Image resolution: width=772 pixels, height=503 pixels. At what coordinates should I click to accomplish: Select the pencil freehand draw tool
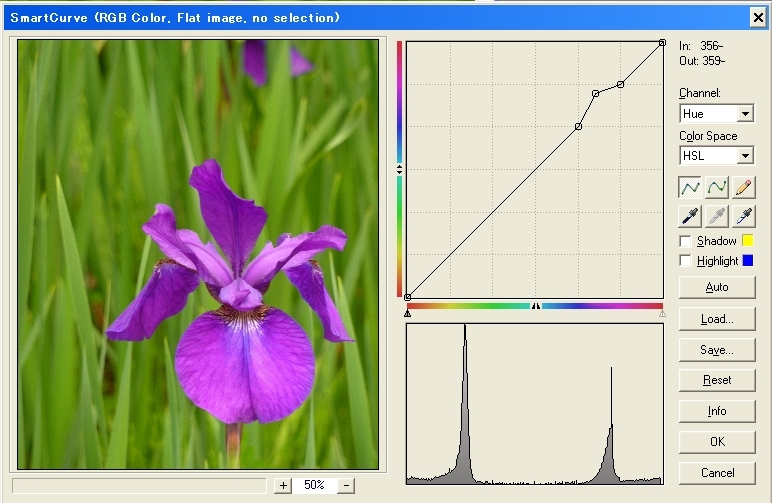(743, 187)
